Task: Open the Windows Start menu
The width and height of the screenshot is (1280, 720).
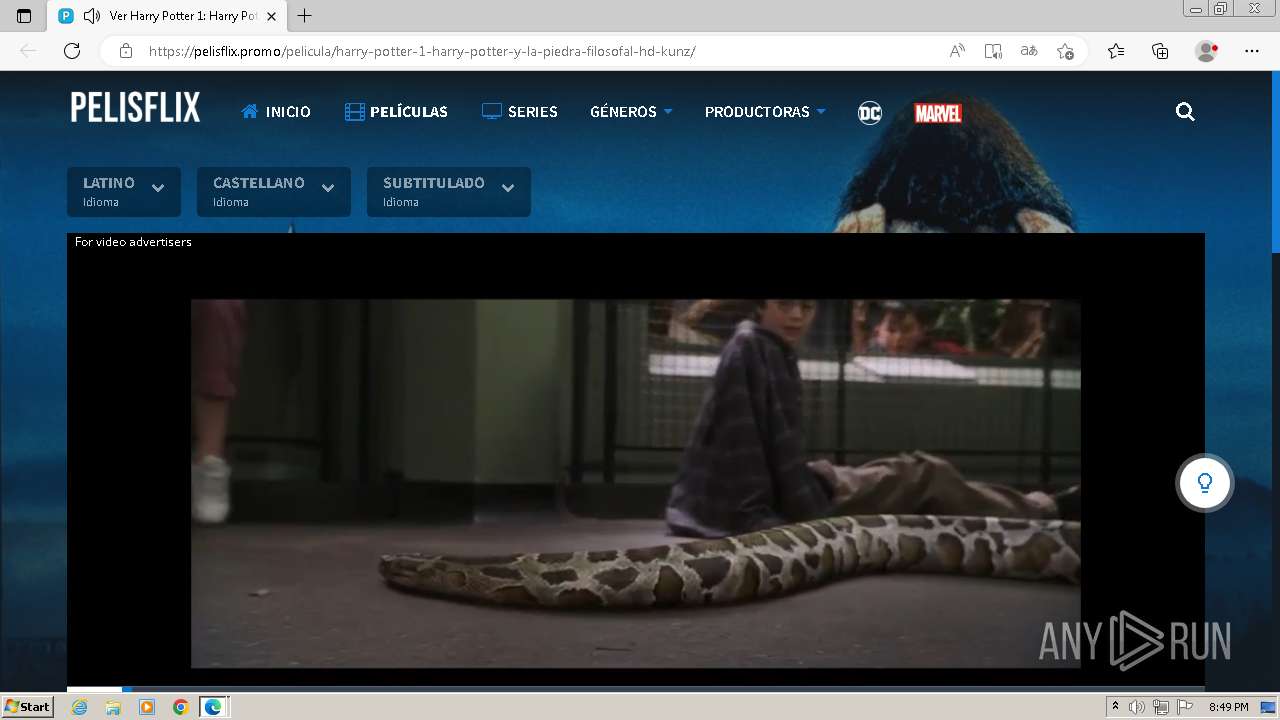Action: click(27, 707)
